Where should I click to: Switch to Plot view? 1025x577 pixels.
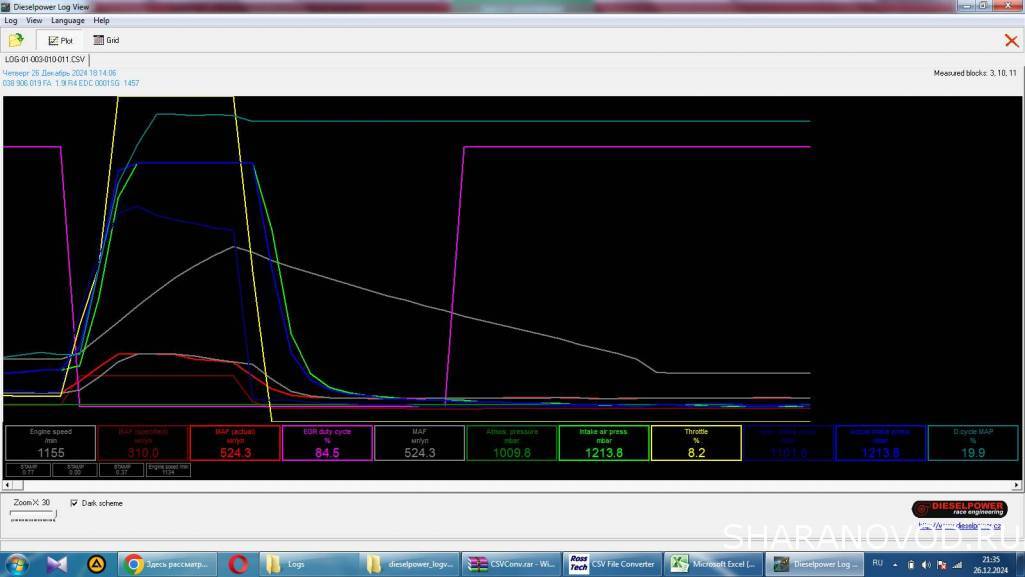pos(61,40)
